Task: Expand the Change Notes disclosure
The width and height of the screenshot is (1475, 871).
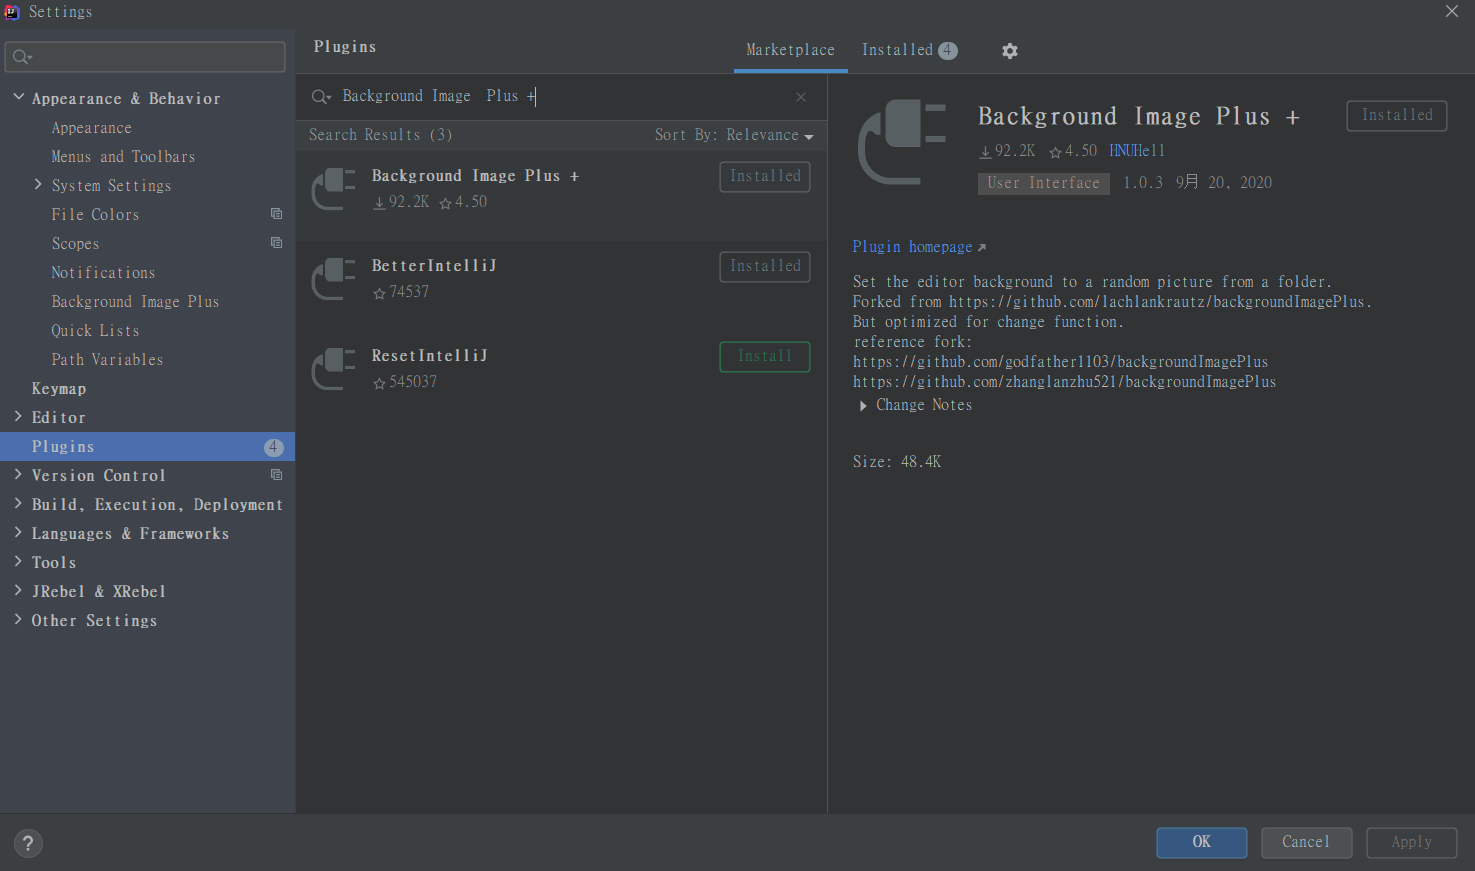Action: tap(863, 406)
